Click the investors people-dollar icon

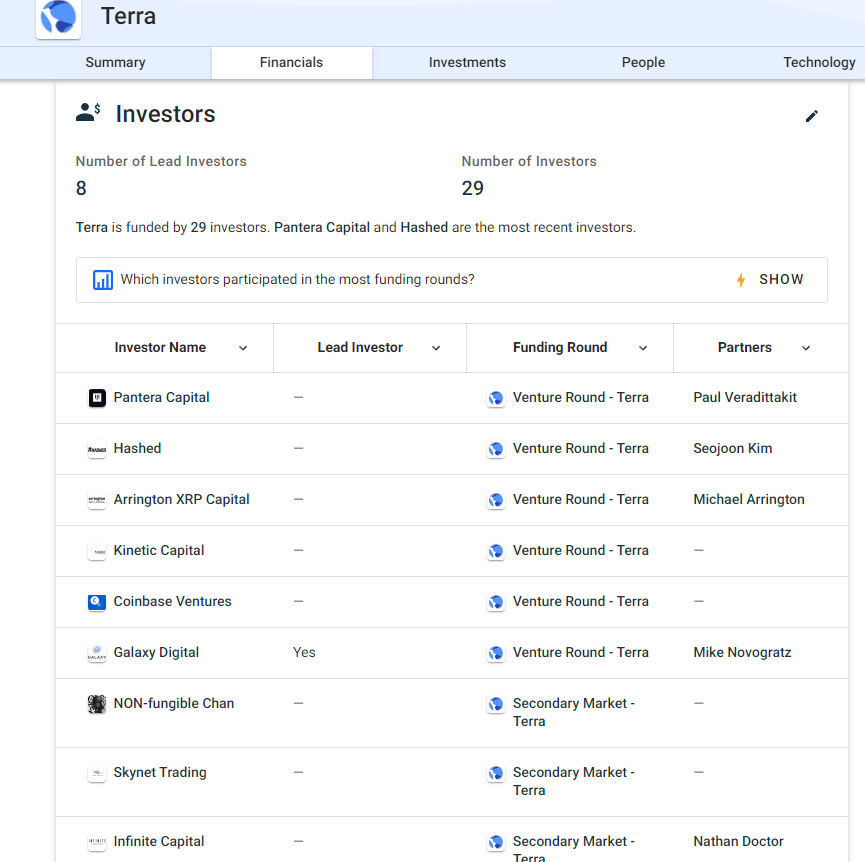click(88, 112)
